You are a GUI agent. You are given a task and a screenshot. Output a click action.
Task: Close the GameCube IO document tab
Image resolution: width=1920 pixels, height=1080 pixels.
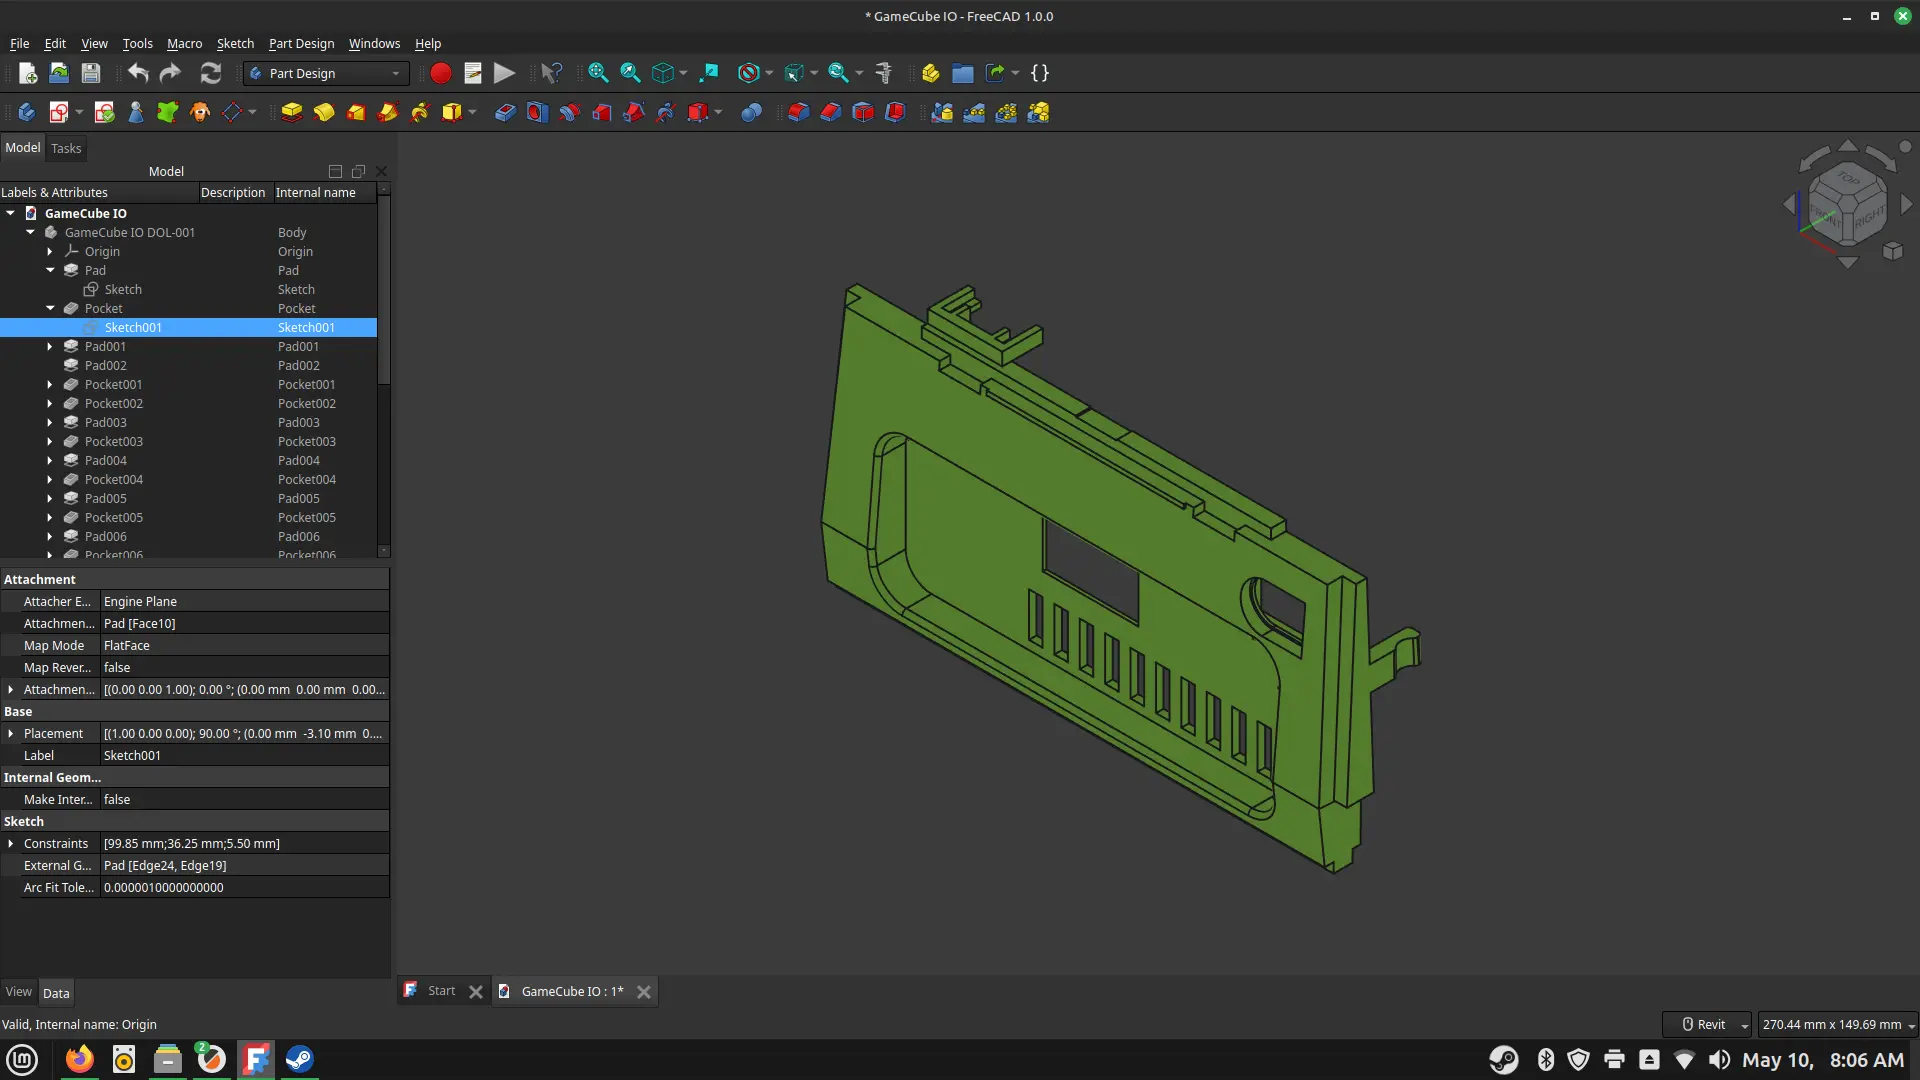pyautogui.click(x=644, y=992)
